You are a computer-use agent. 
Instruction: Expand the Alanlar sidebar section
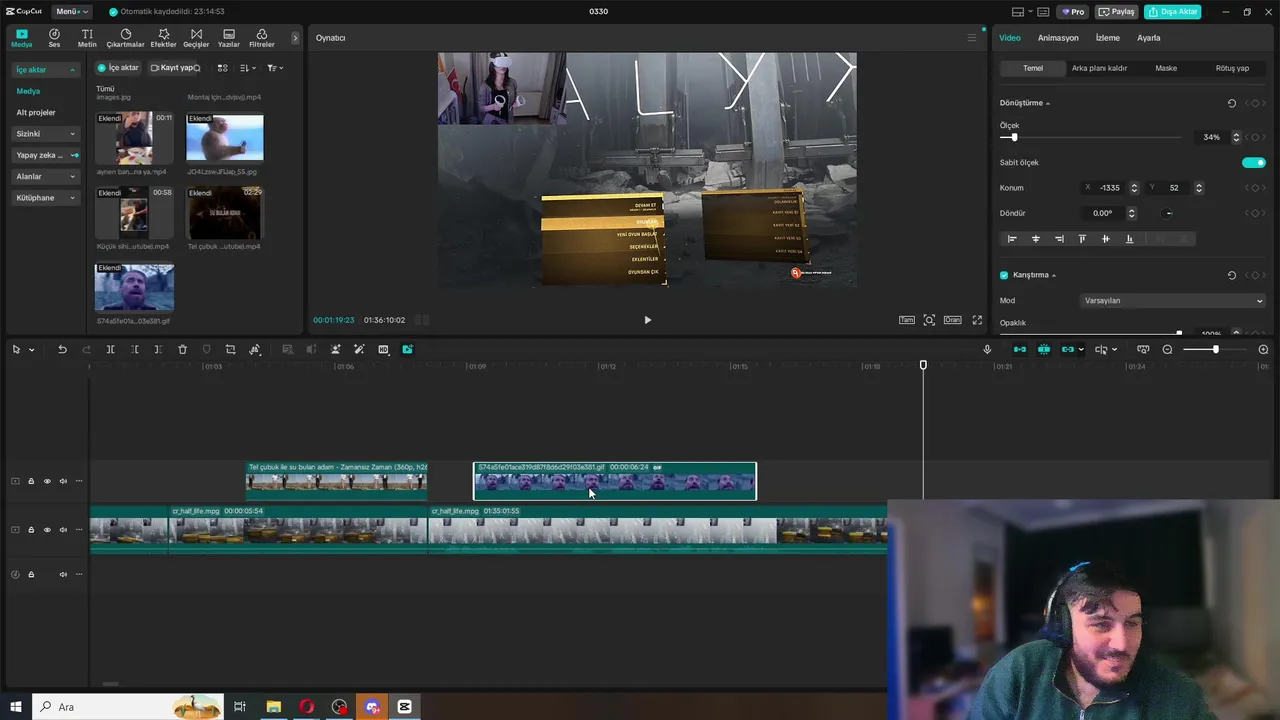click(47, 176)
